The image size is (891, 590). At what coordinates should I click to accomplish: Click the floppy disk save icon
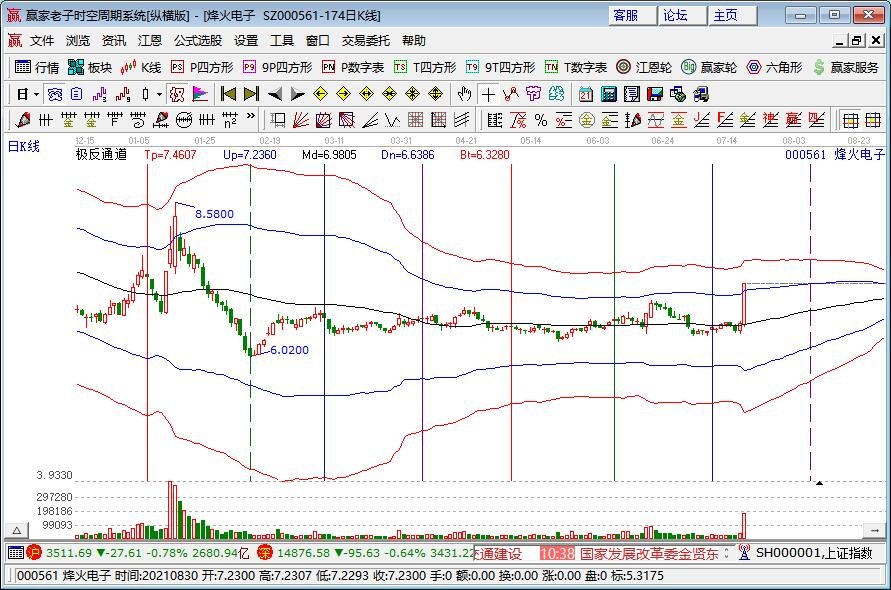655,94
